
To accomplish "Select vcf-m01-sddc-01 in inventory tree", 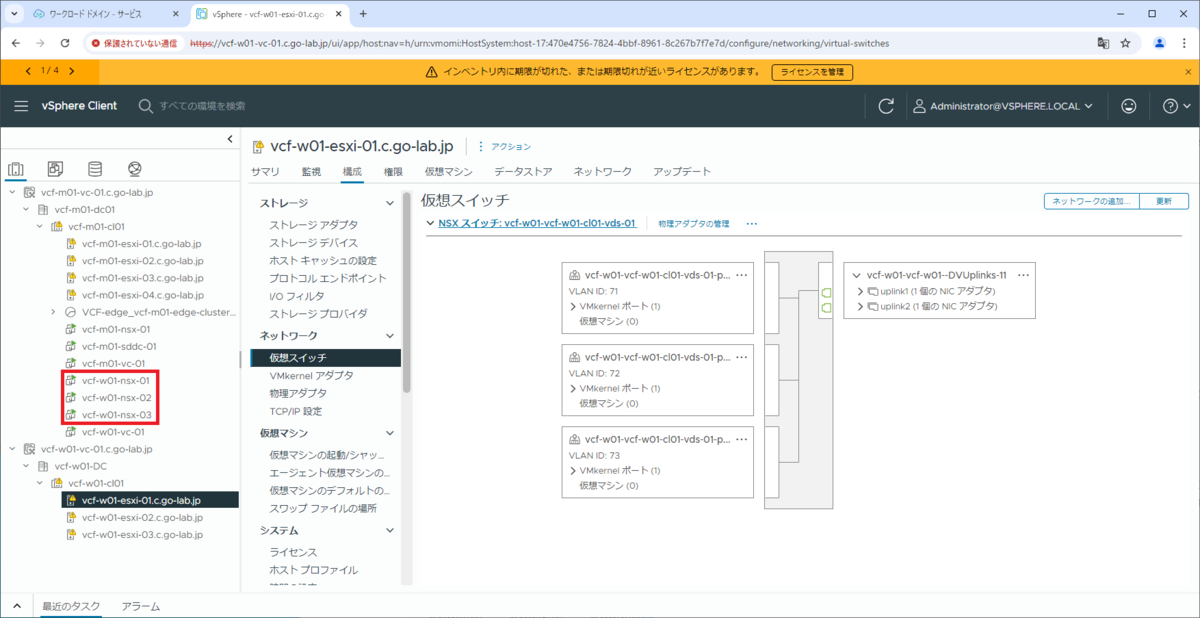I will coord(119,346).
